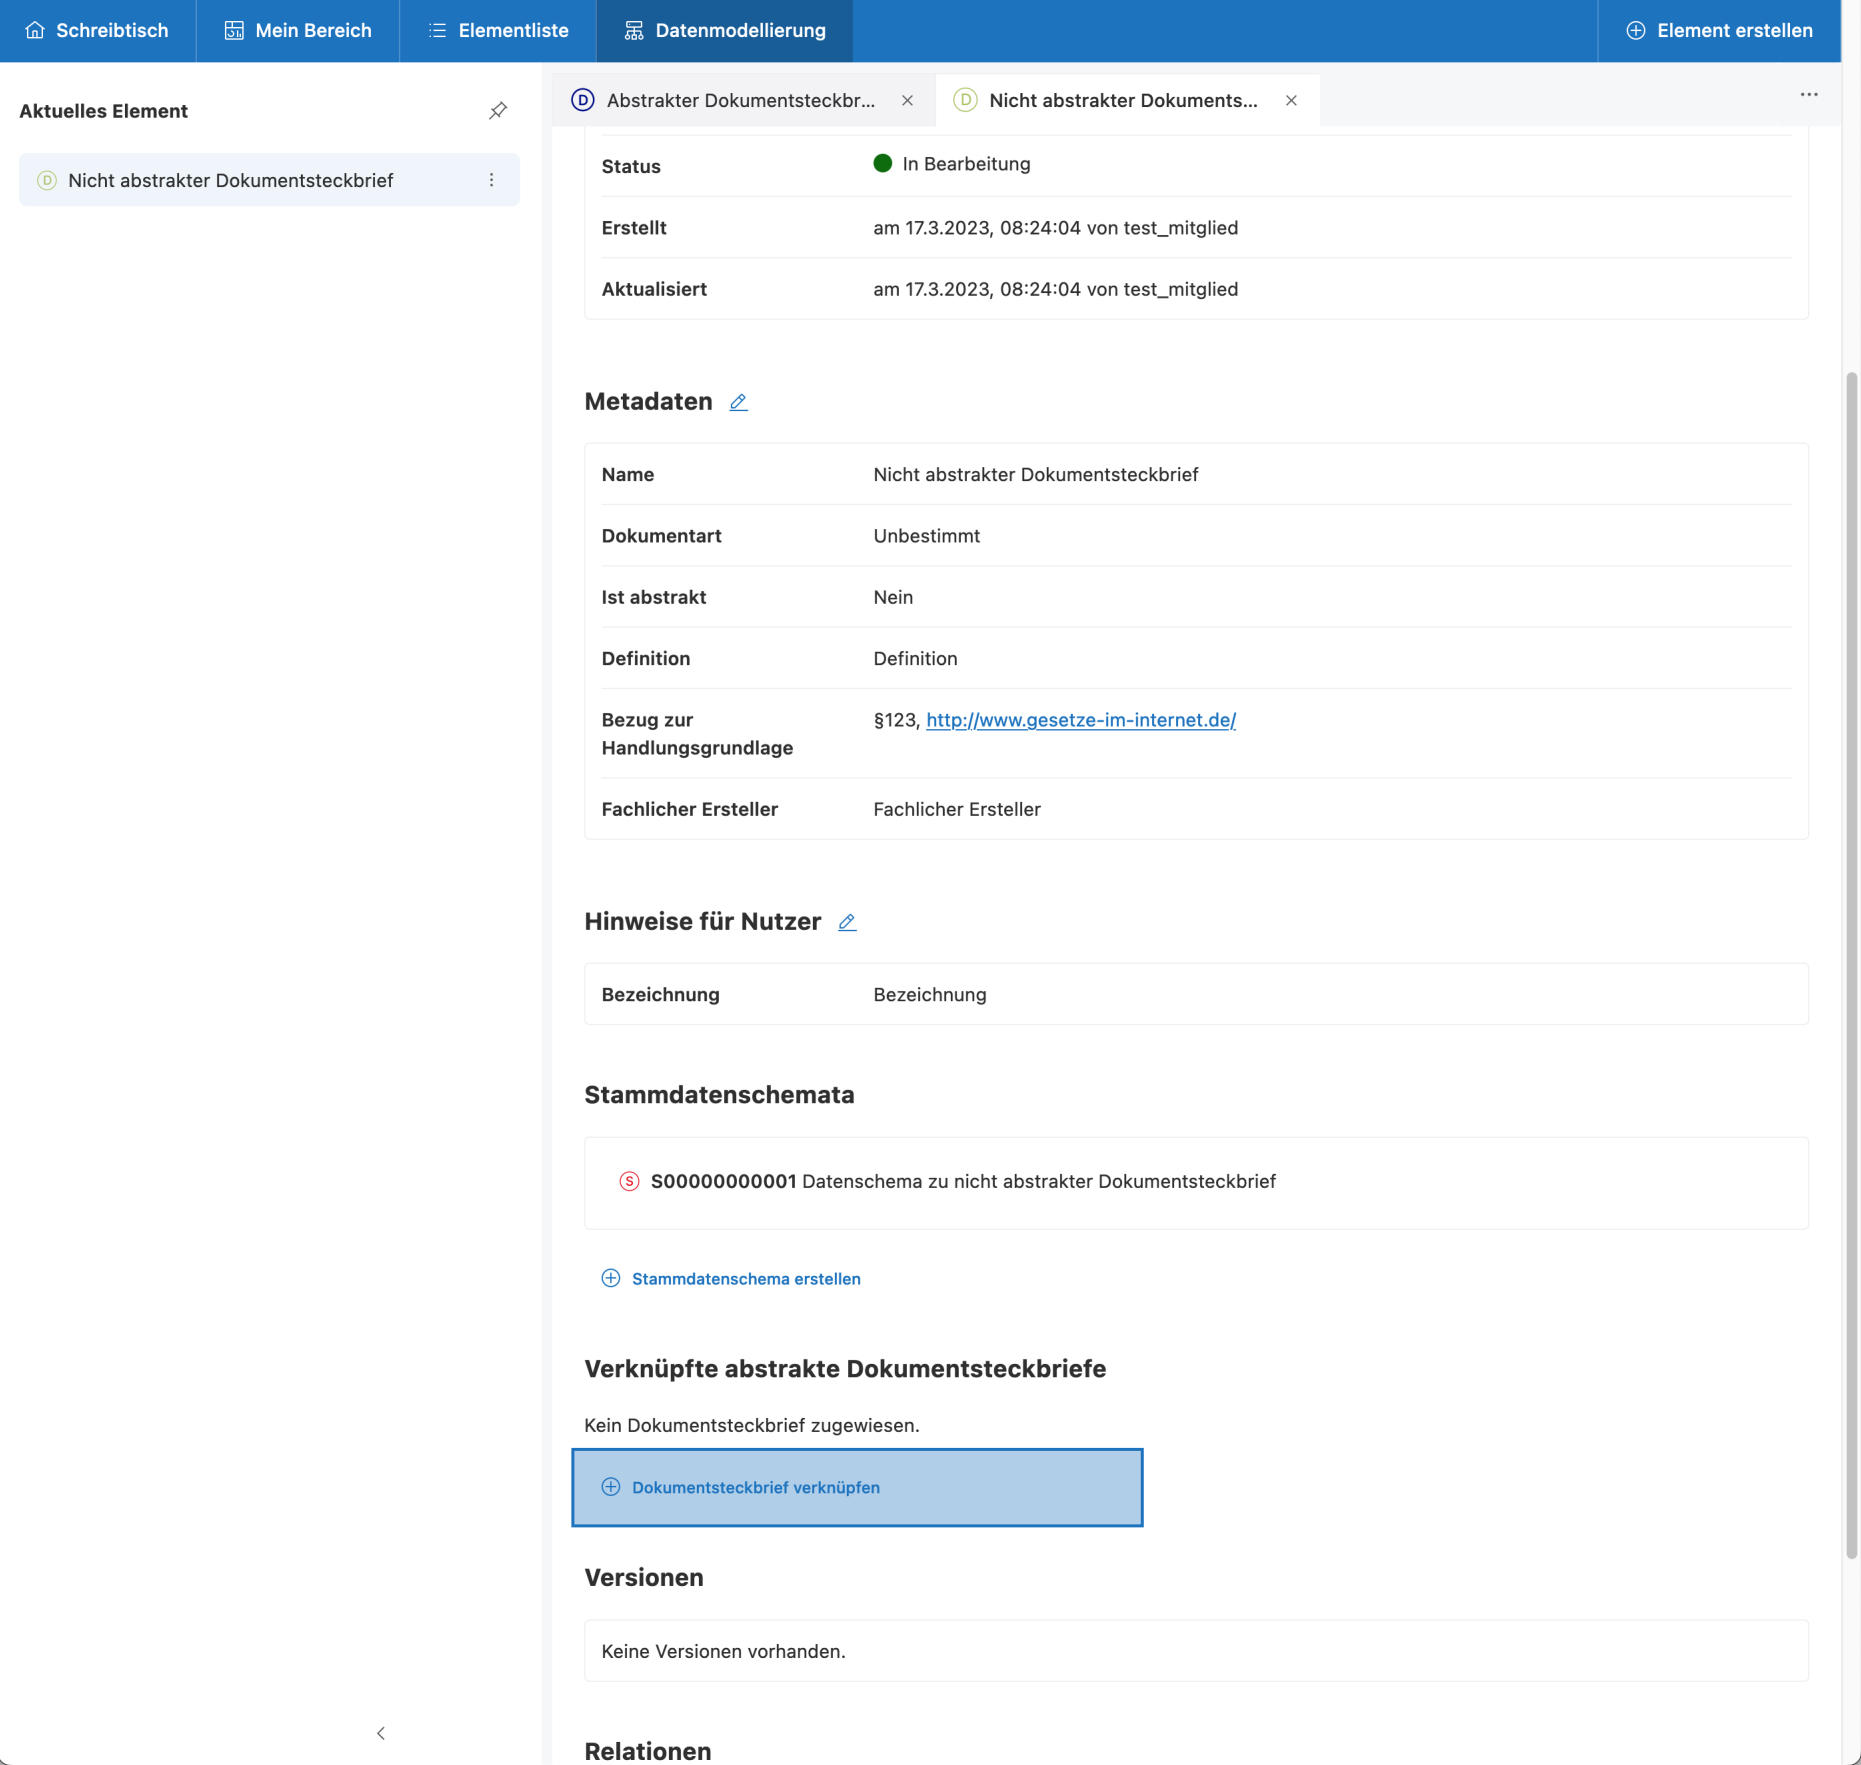Click the red S Stammdatenschema icon
The height and width of the screenshot is (1765, 1861).
coord(629,1181)
